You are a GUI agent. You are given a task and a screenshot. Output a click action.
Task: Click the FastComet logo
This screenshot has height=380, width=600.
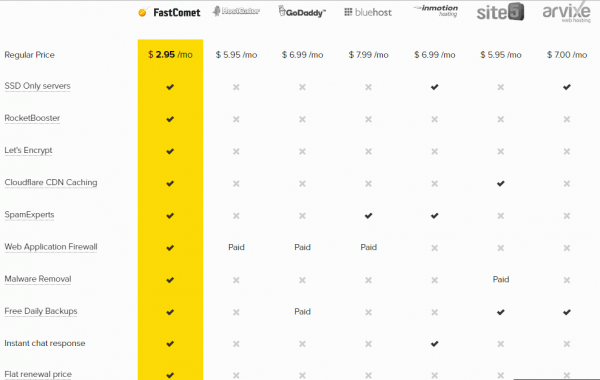[x=169, y=12]
